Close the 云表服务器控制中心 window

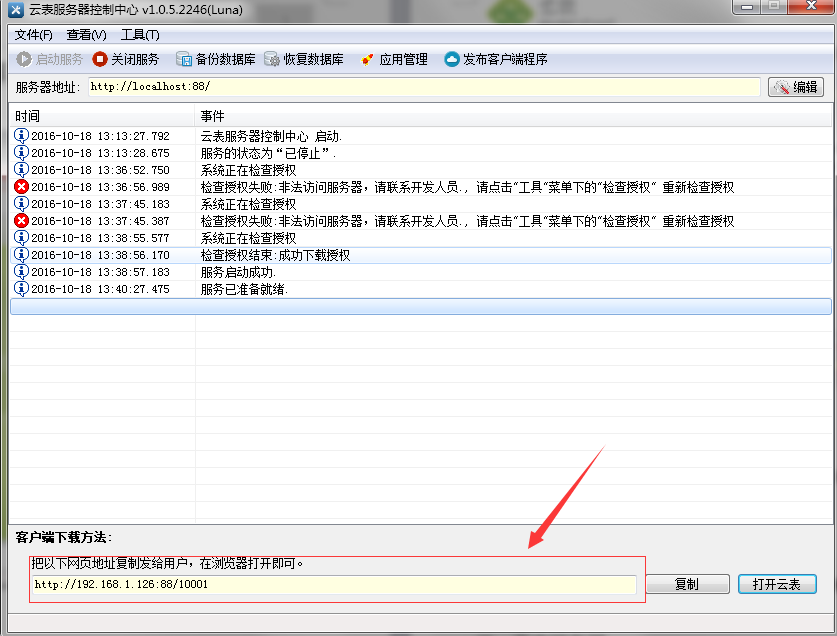(811, 6)
